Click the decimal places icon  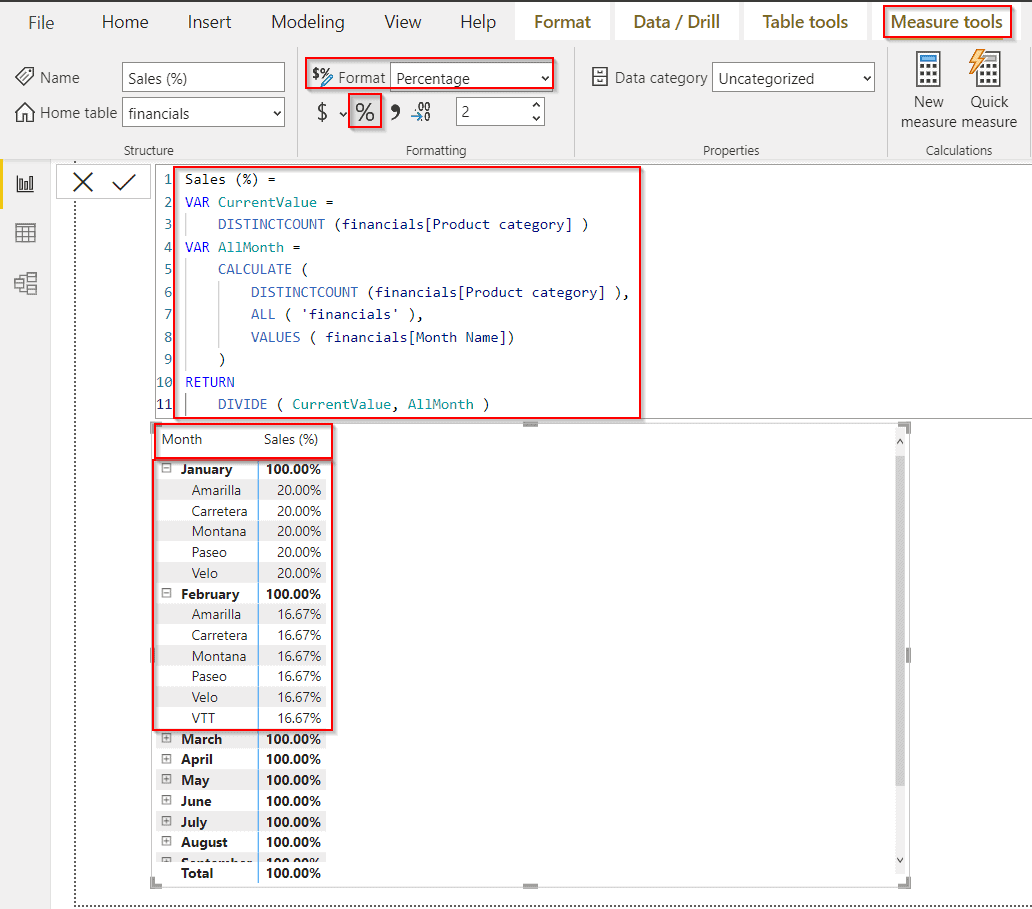point(421,112)
